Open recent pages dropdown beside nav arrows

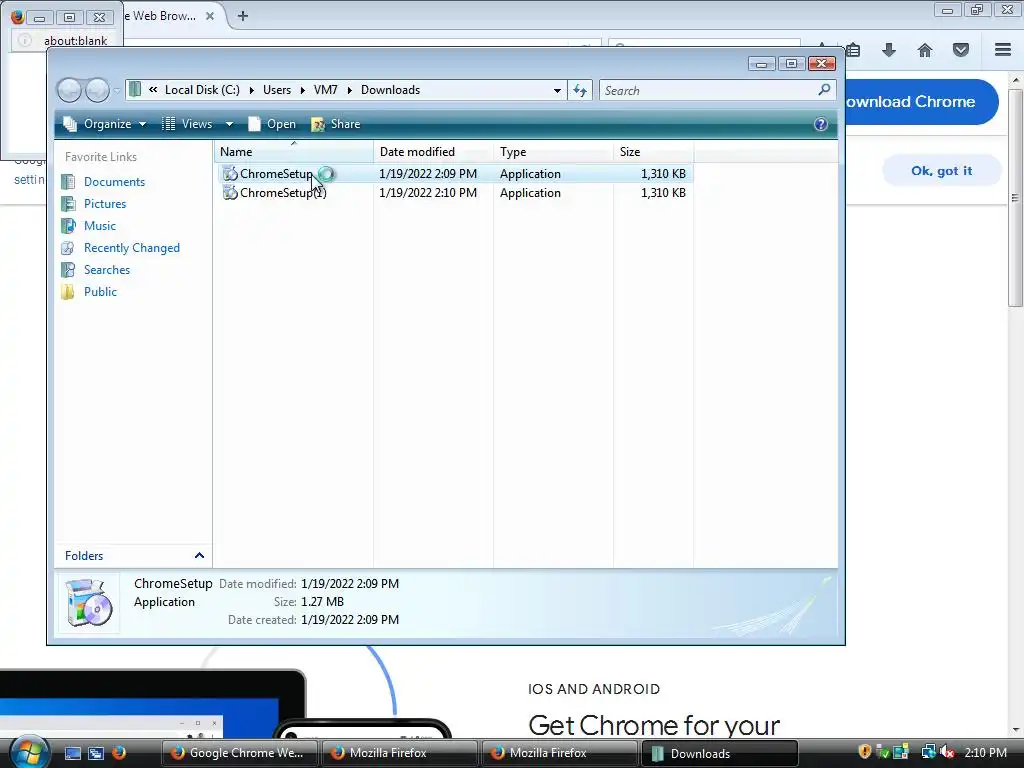(x=117, y=91)
